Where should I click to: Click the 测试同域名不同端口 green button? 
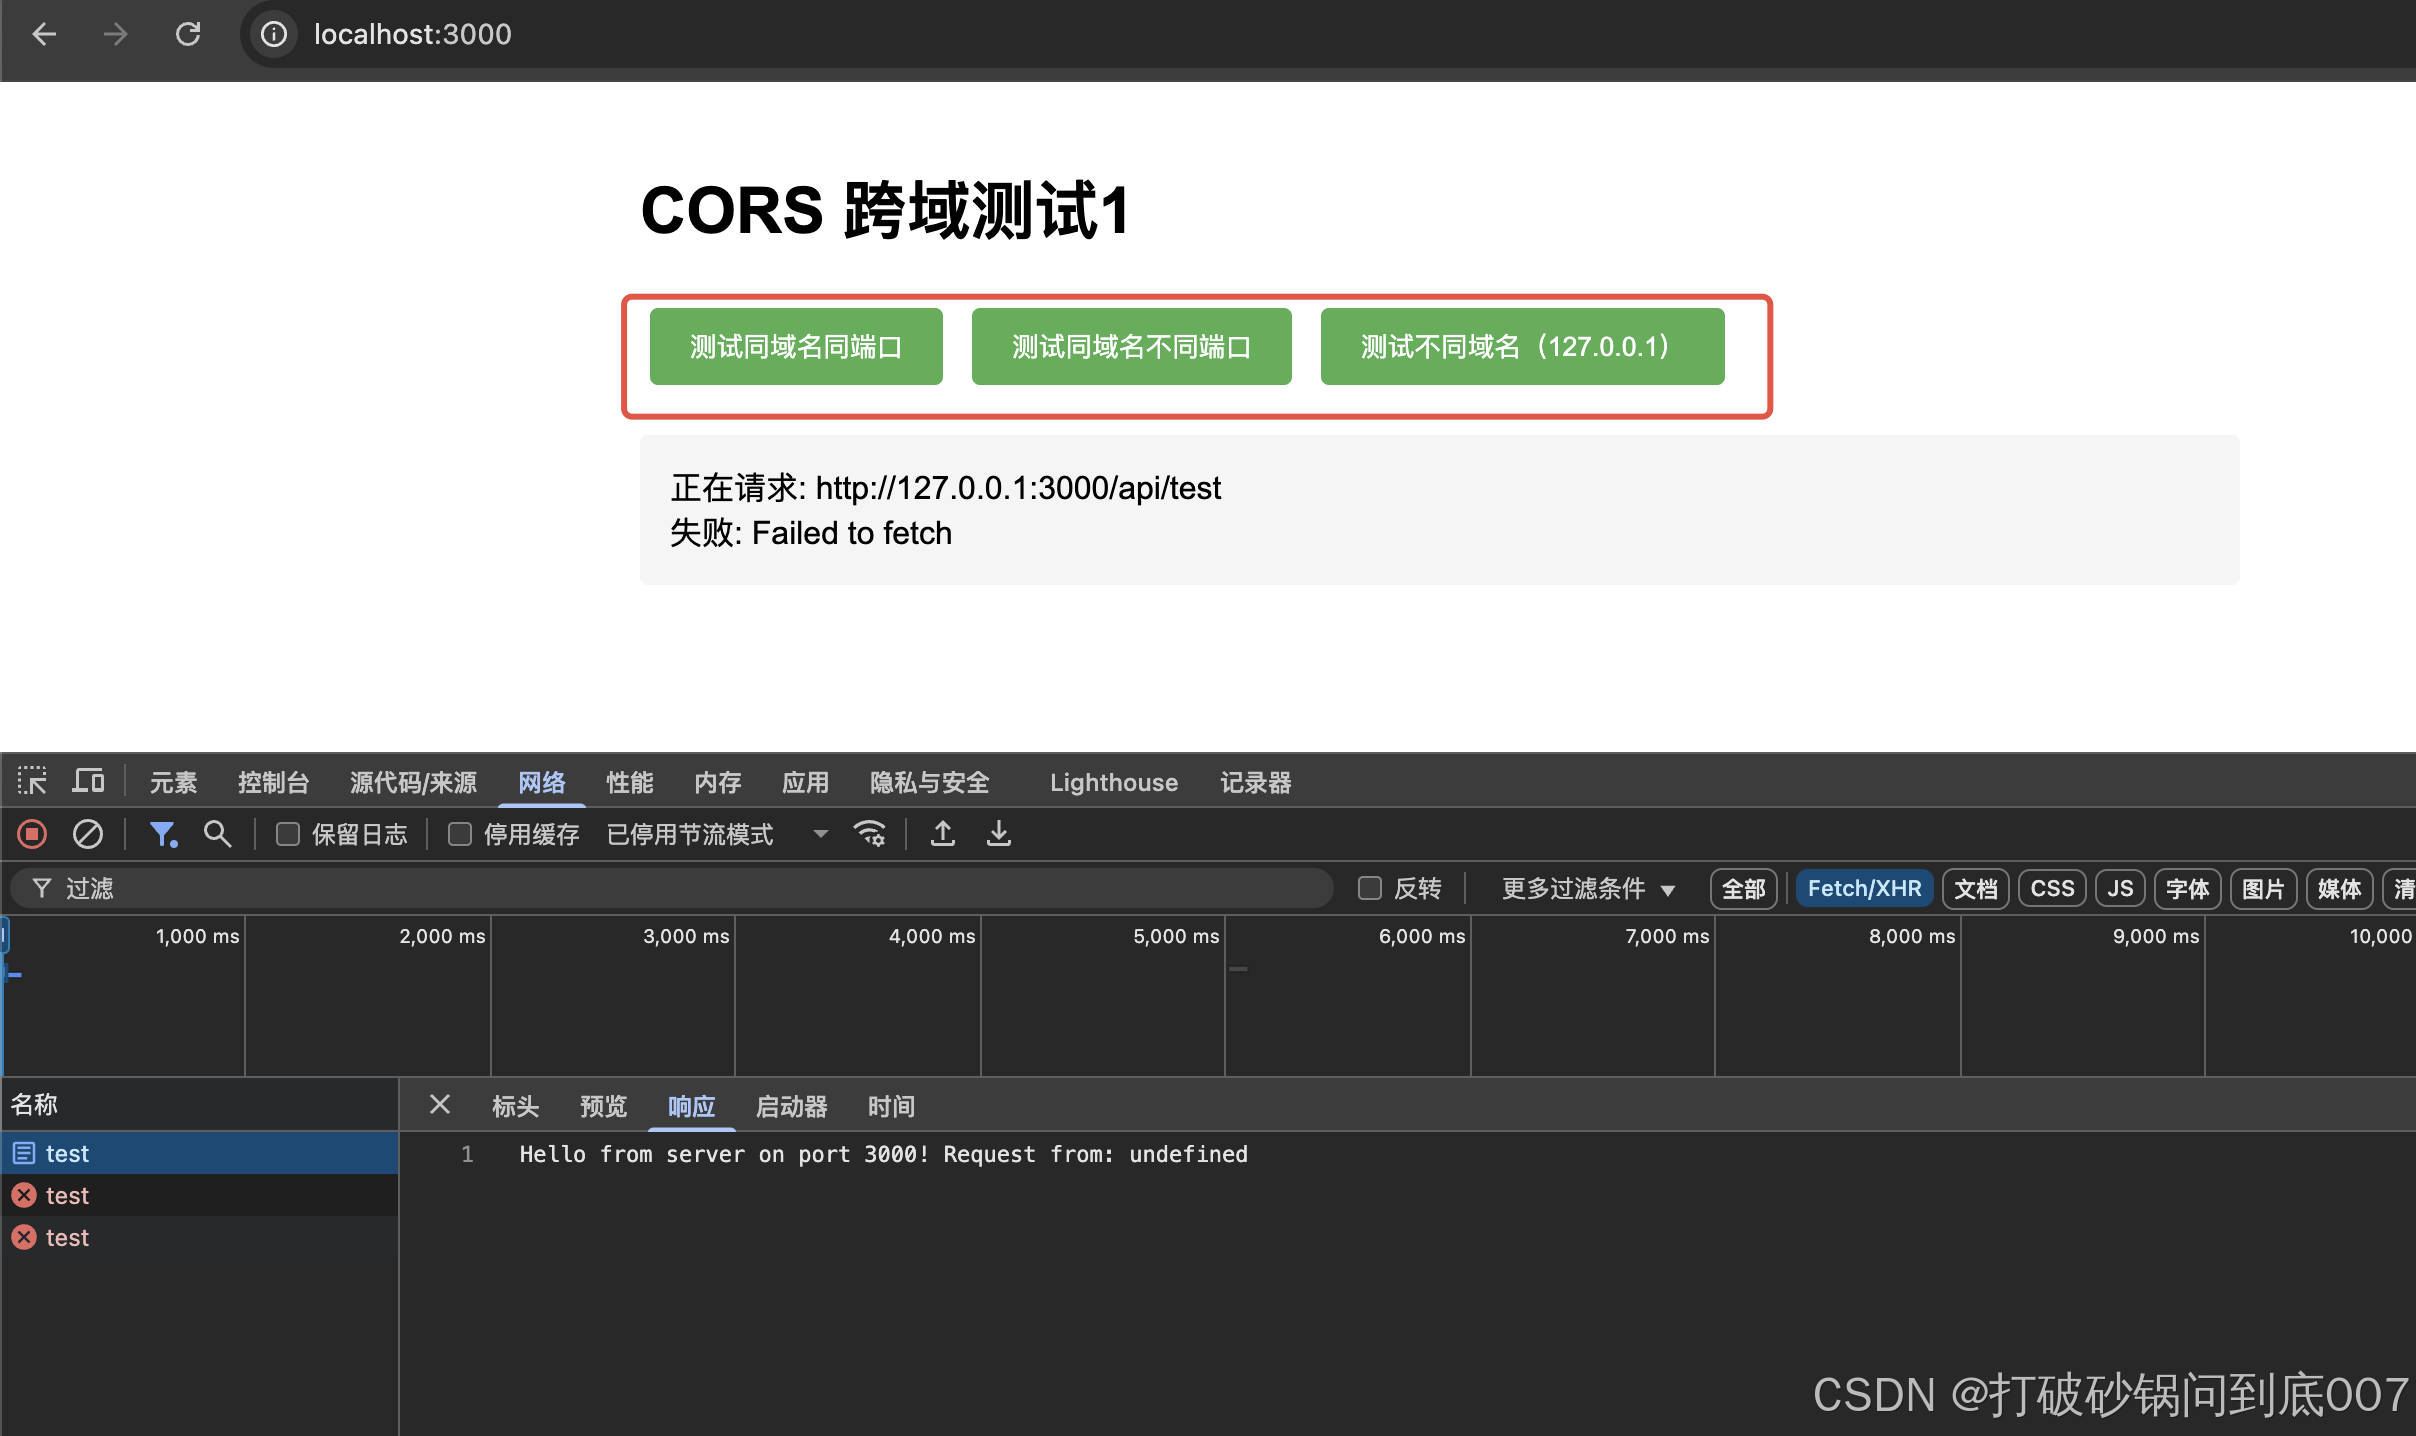(1131, 347)
